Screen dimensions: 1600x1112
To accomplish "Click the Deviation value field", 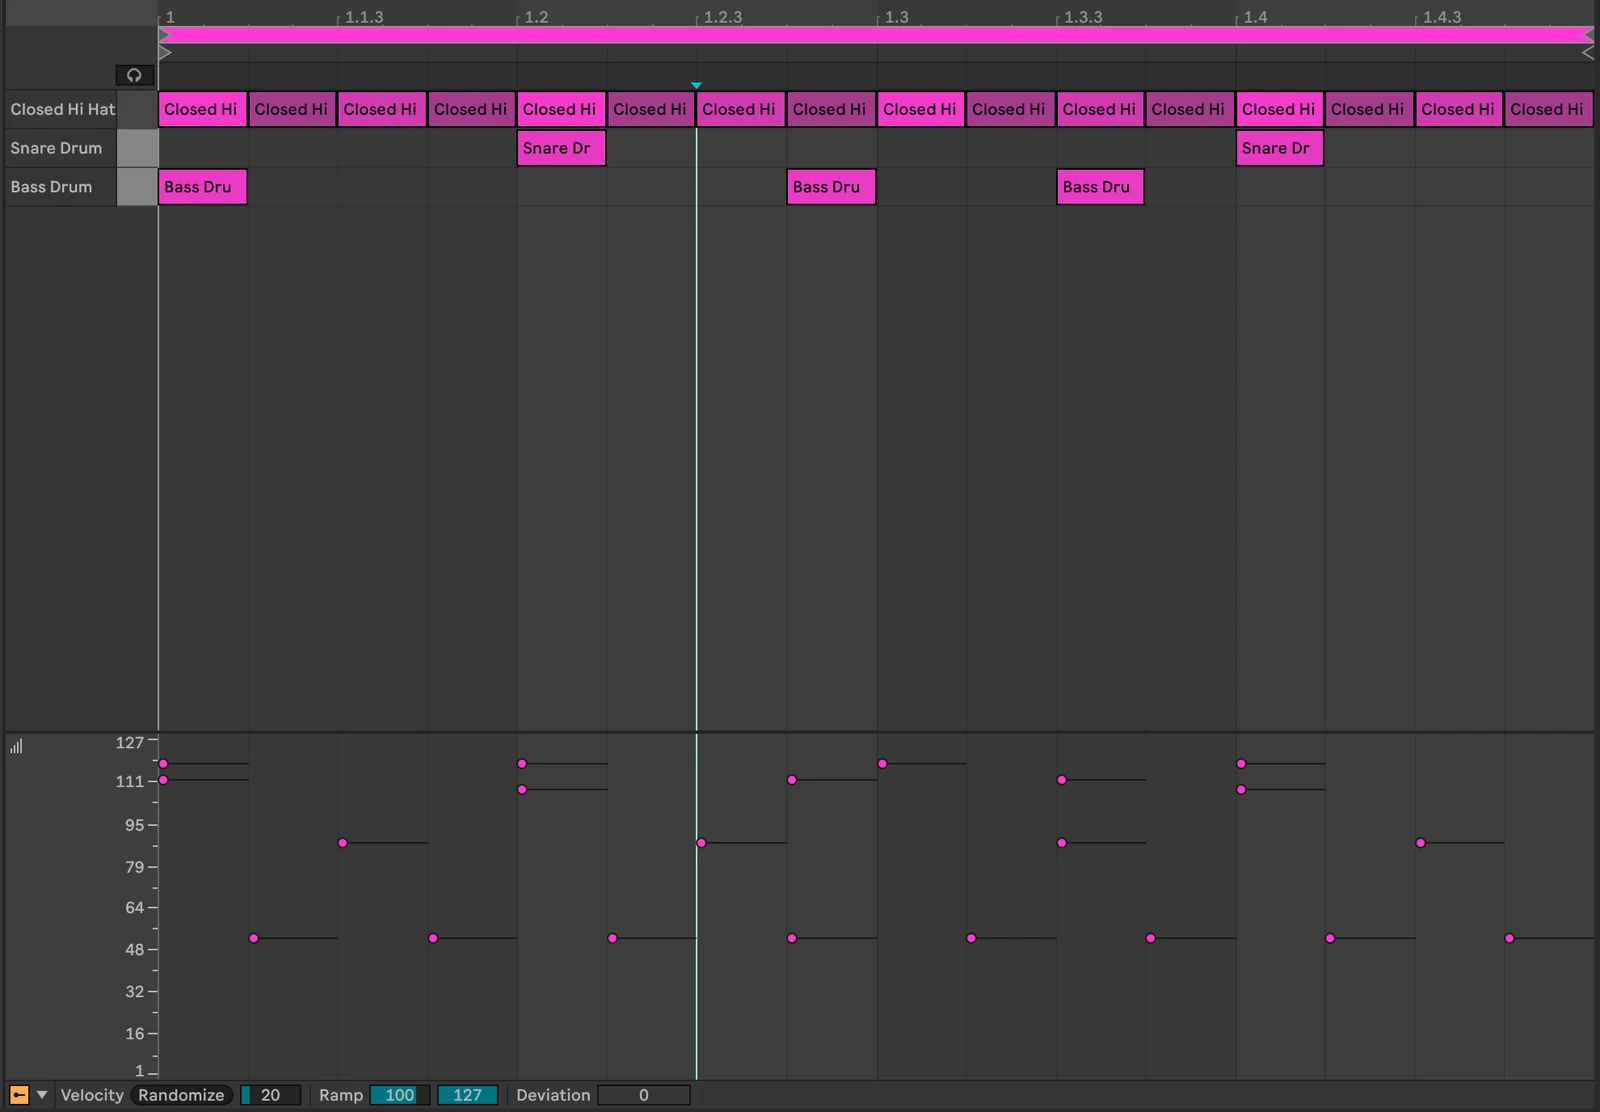I will (x=644, y=1095).
